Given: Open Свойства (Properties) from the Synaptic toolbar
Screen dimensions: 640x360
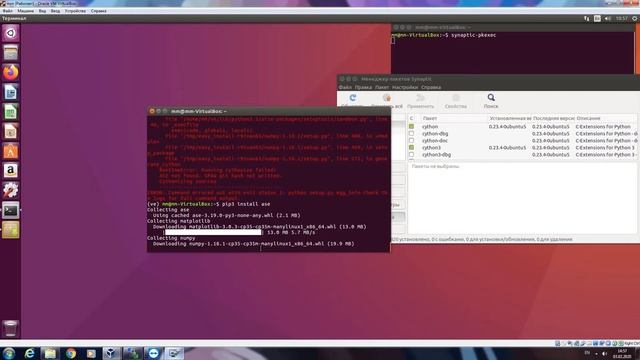Looking at the screenshot, I should [x=456, y=101].
